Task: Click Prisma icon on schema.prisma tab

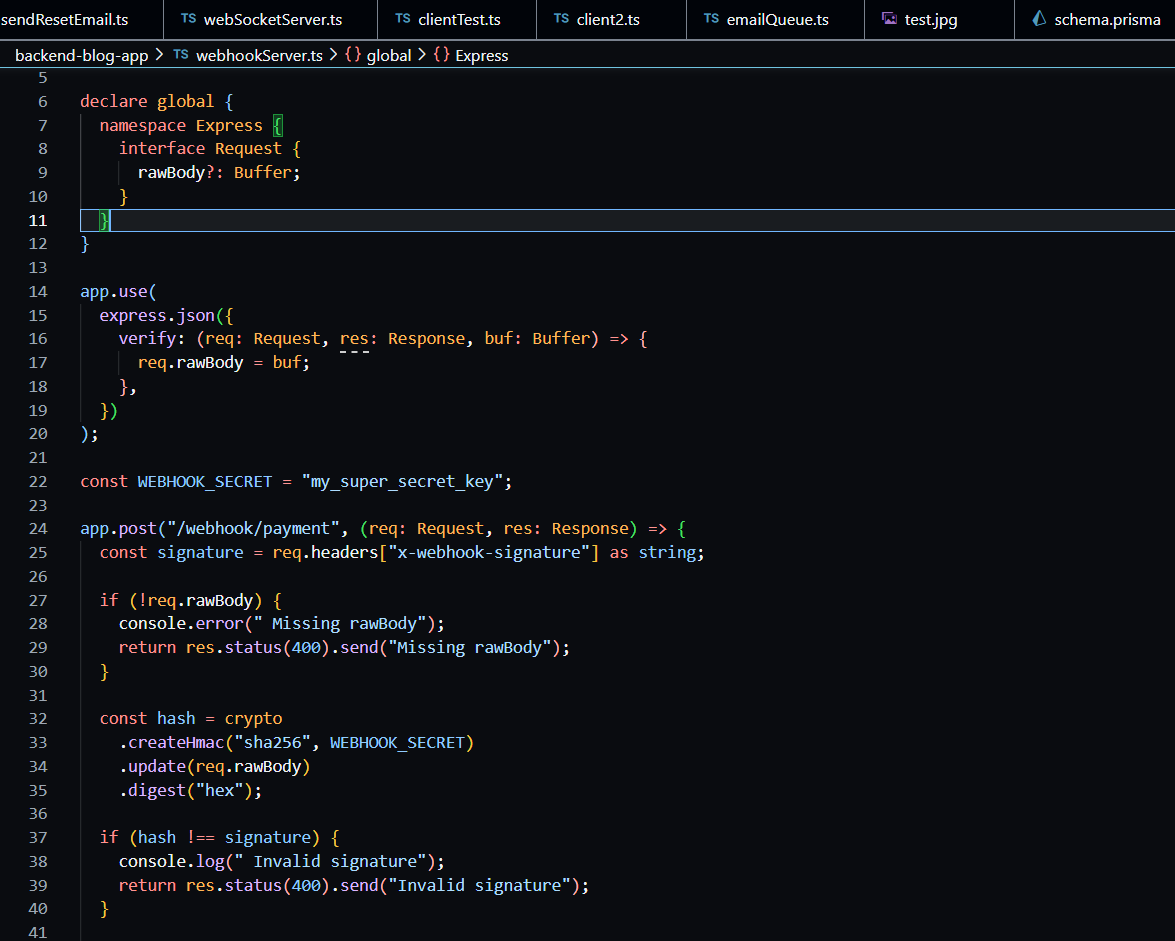Action: [1039, 19]
